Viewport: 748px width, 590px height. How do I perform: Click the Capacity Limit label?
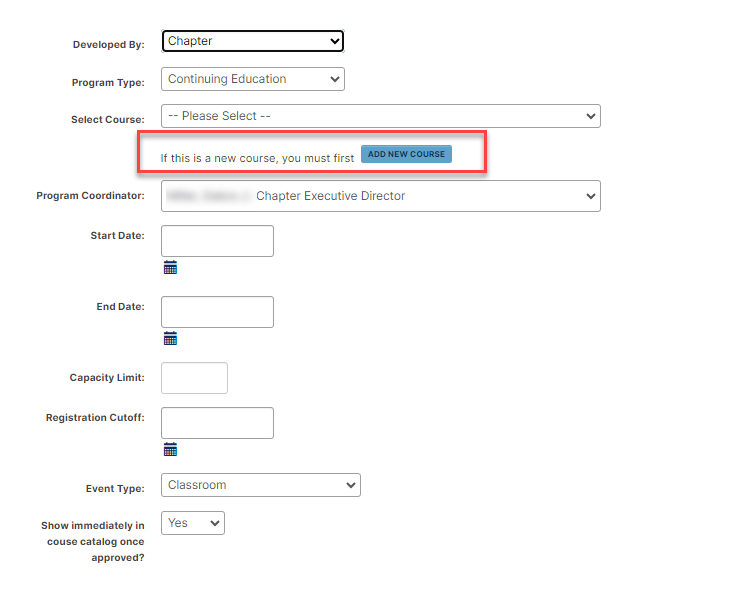pos(107,377)
